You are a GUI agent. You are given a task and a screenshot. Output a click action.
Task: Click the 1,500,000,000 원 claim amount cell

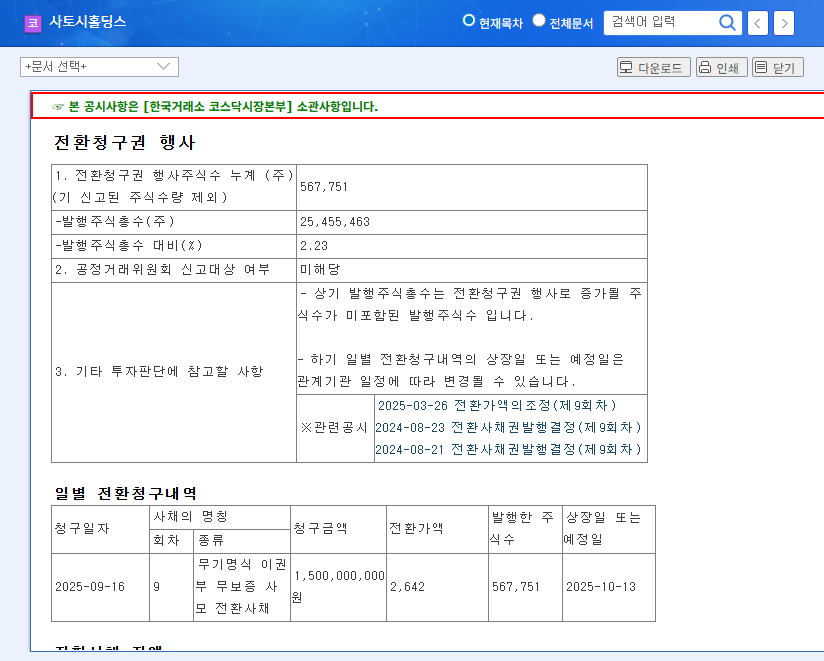click(338, 587)
